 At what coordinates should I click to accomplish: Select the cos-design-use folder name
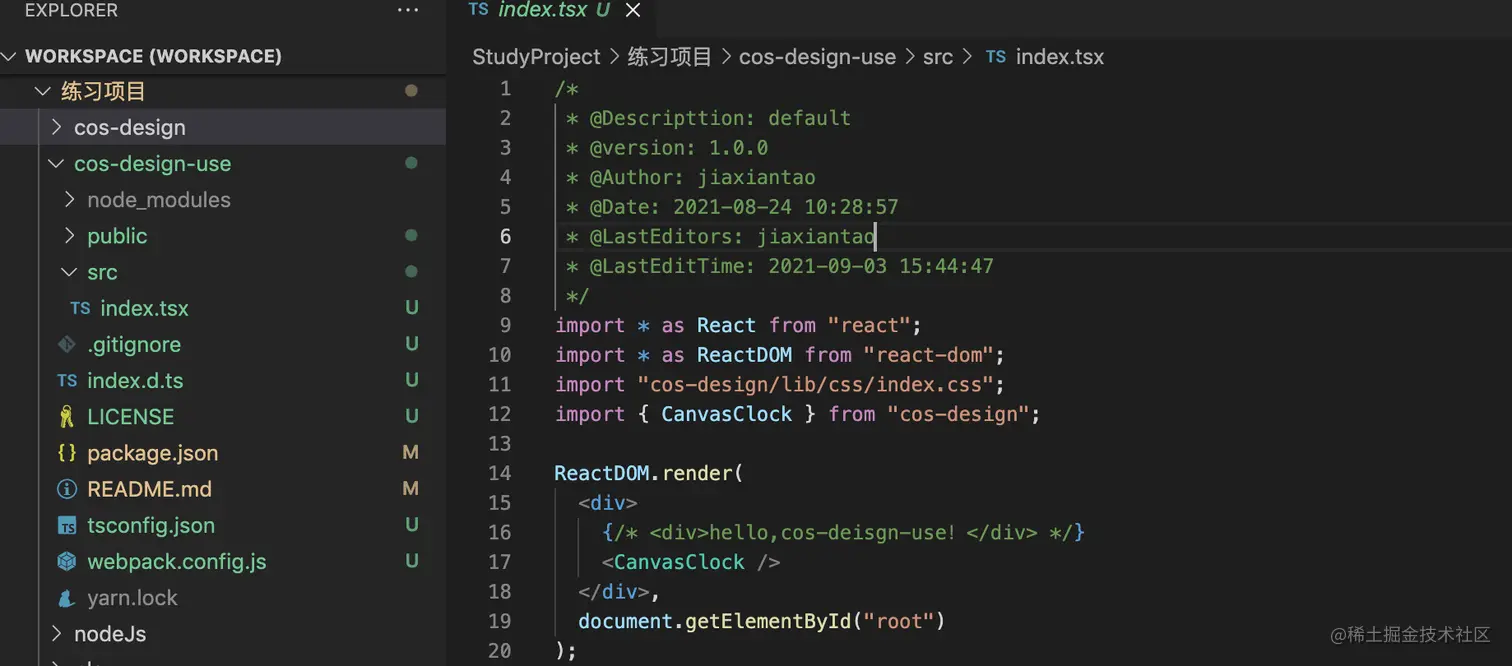152,163
